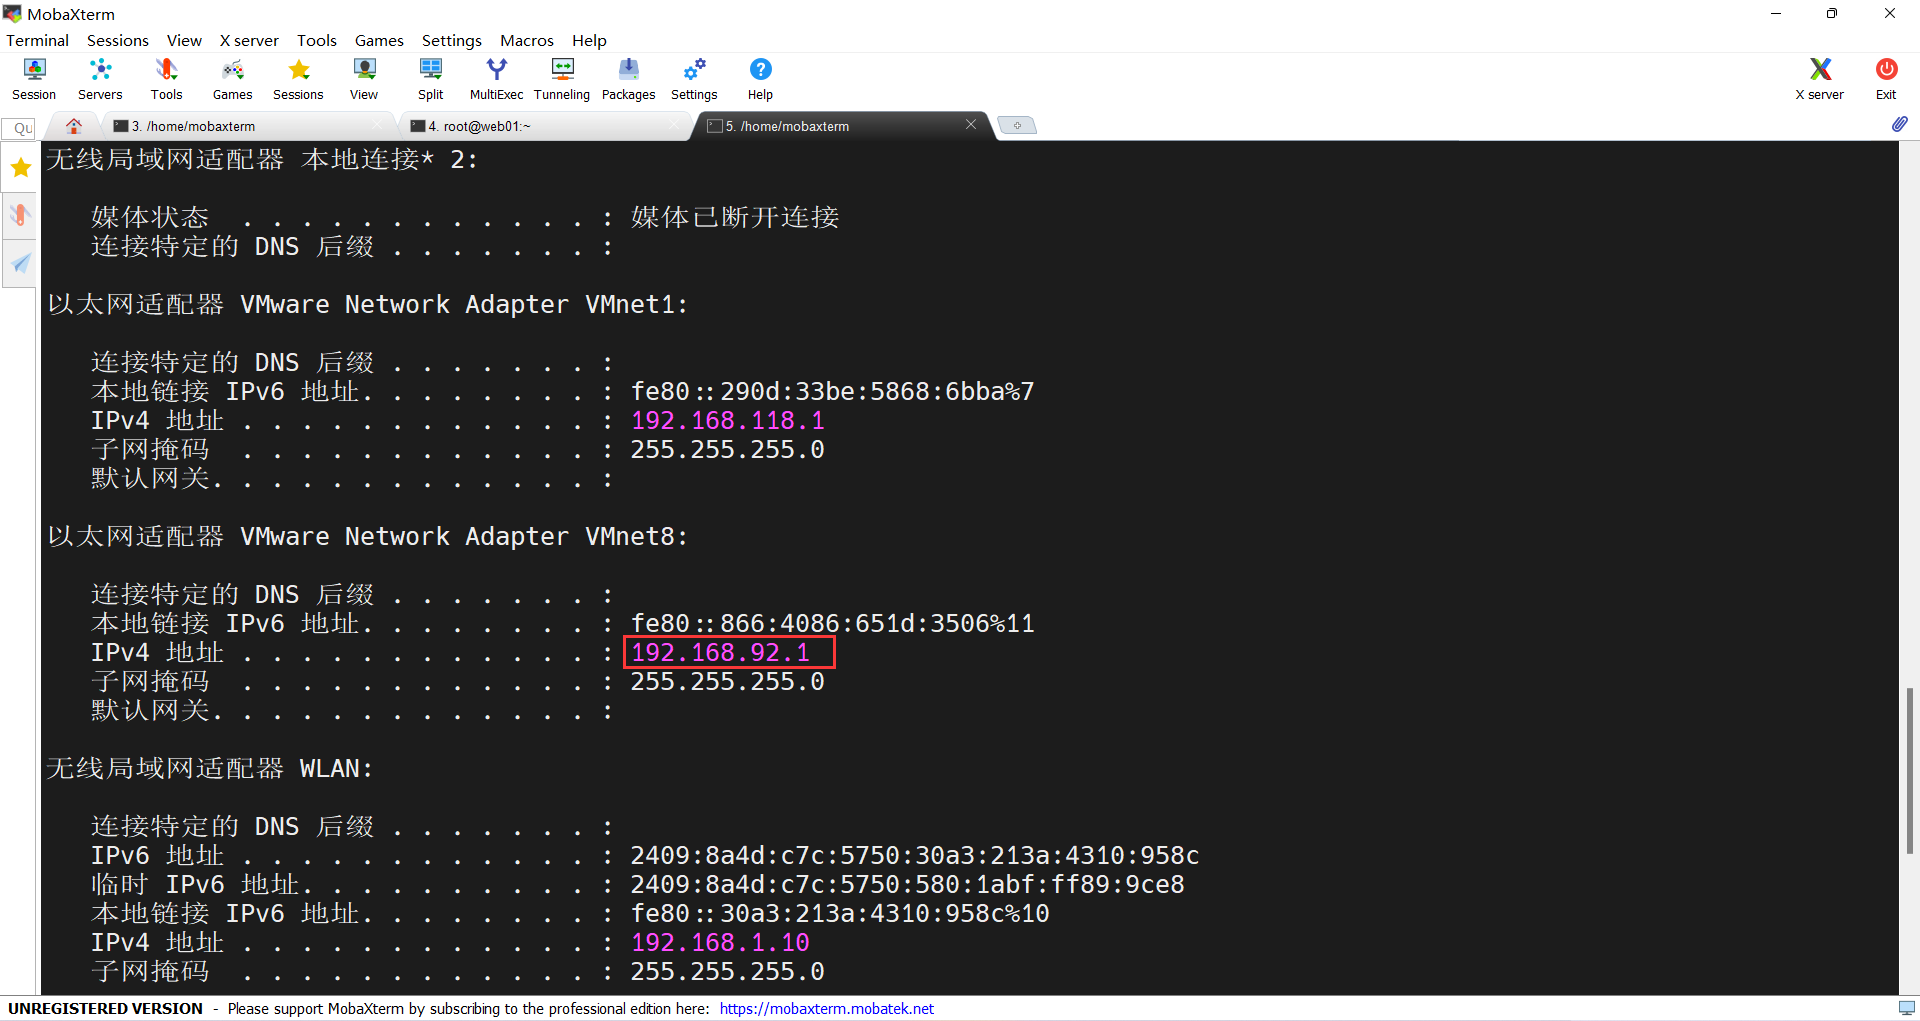Open the Session toolbar icon
Image resolution: width=1920 pixels, height=1021 pixels.
[x=34, y=79]
